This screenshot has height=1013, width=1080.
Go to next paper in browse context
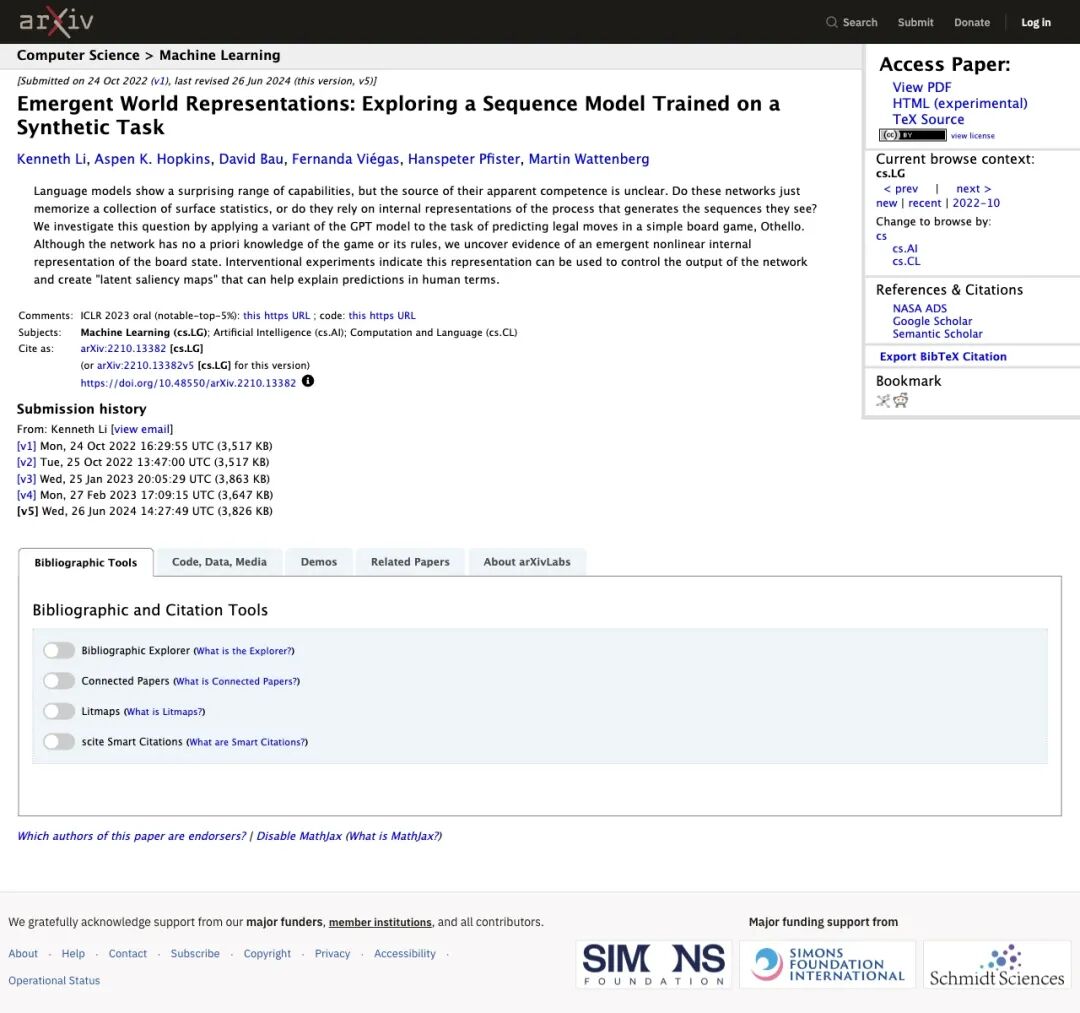tap(974, 189)
